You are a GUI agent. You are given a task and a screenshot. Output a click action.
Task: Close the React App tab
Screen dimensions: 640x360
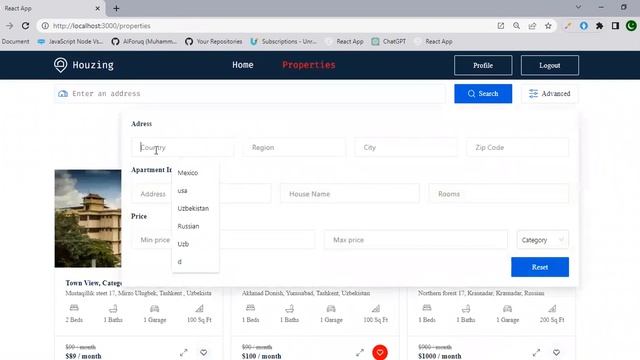tap(98, 8)
